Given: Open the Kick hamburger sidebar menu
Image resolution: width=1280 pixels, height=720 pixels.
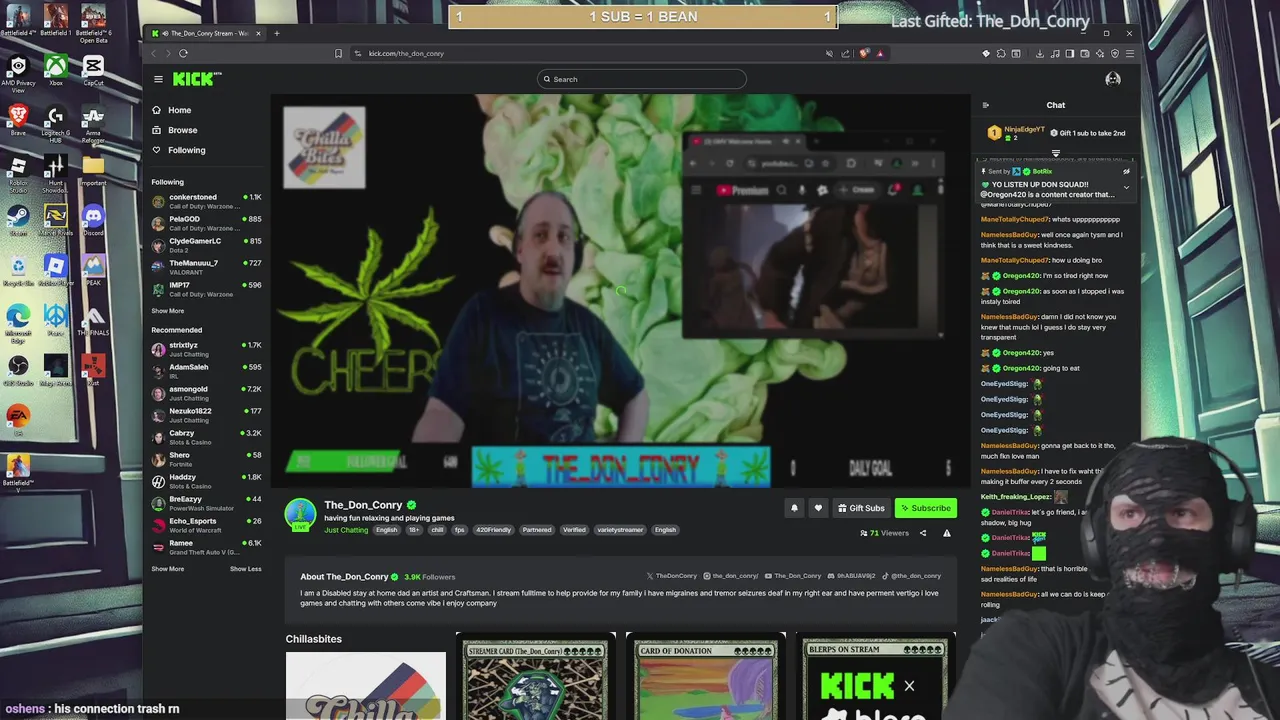Looking at the screenshot, I should pyautogui.click(x=158, y=79).
